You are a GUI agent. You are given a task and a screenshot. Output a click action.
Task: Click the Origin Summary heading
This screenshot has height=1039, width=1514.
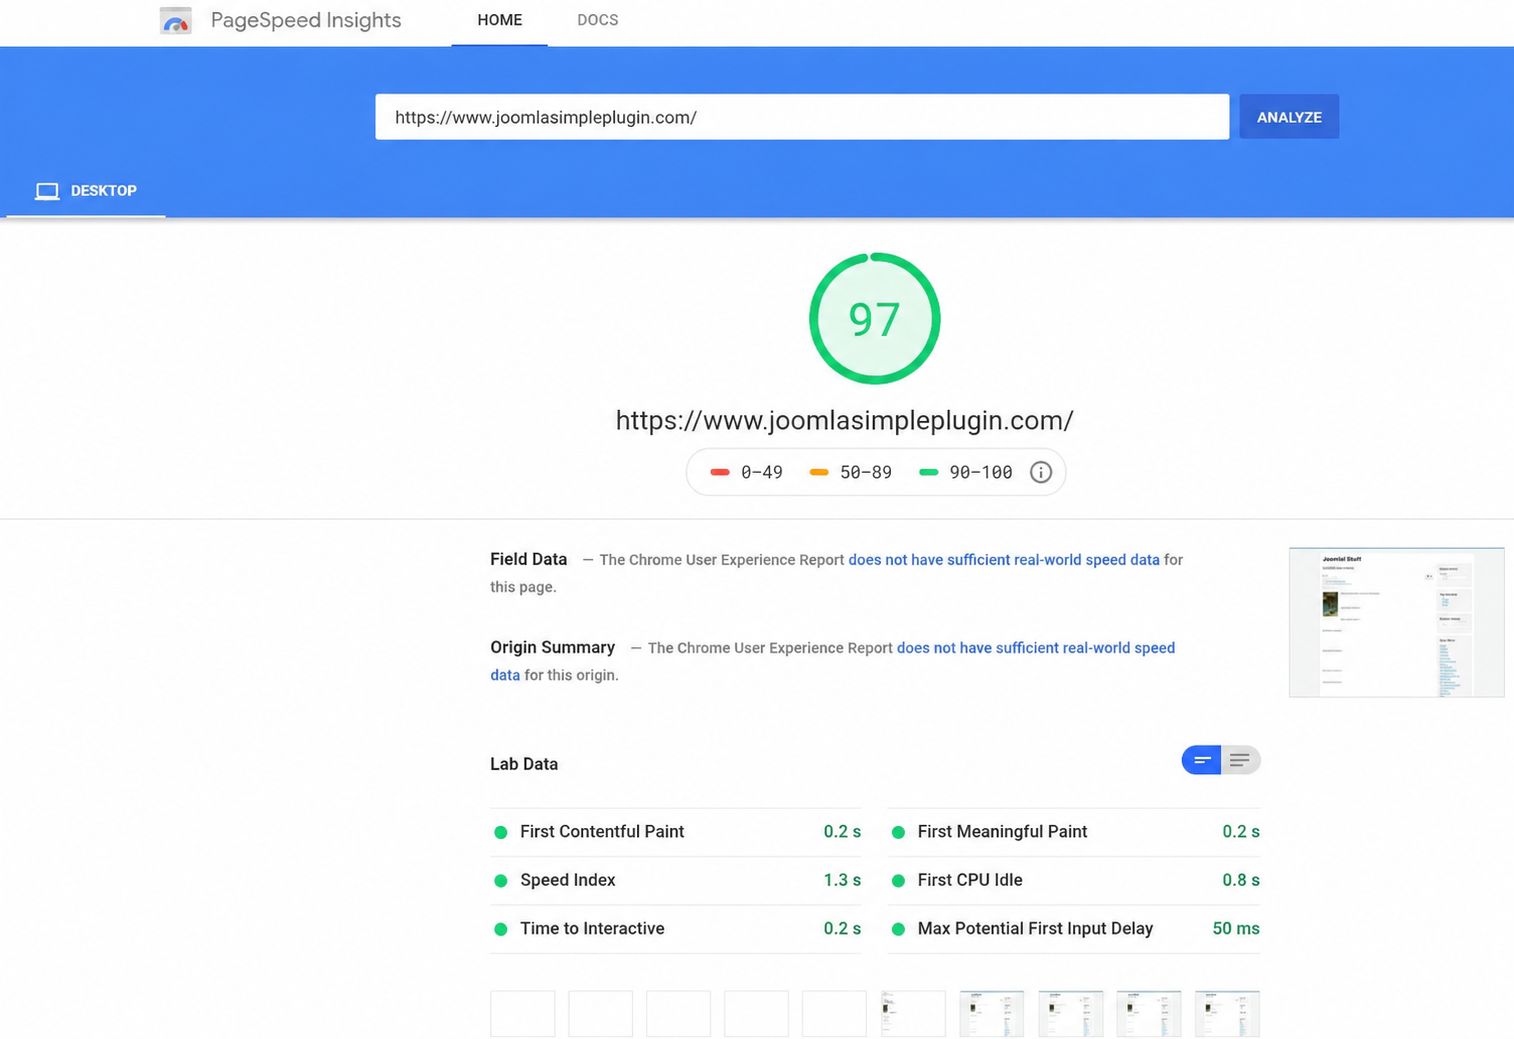[x=553, y=647]
